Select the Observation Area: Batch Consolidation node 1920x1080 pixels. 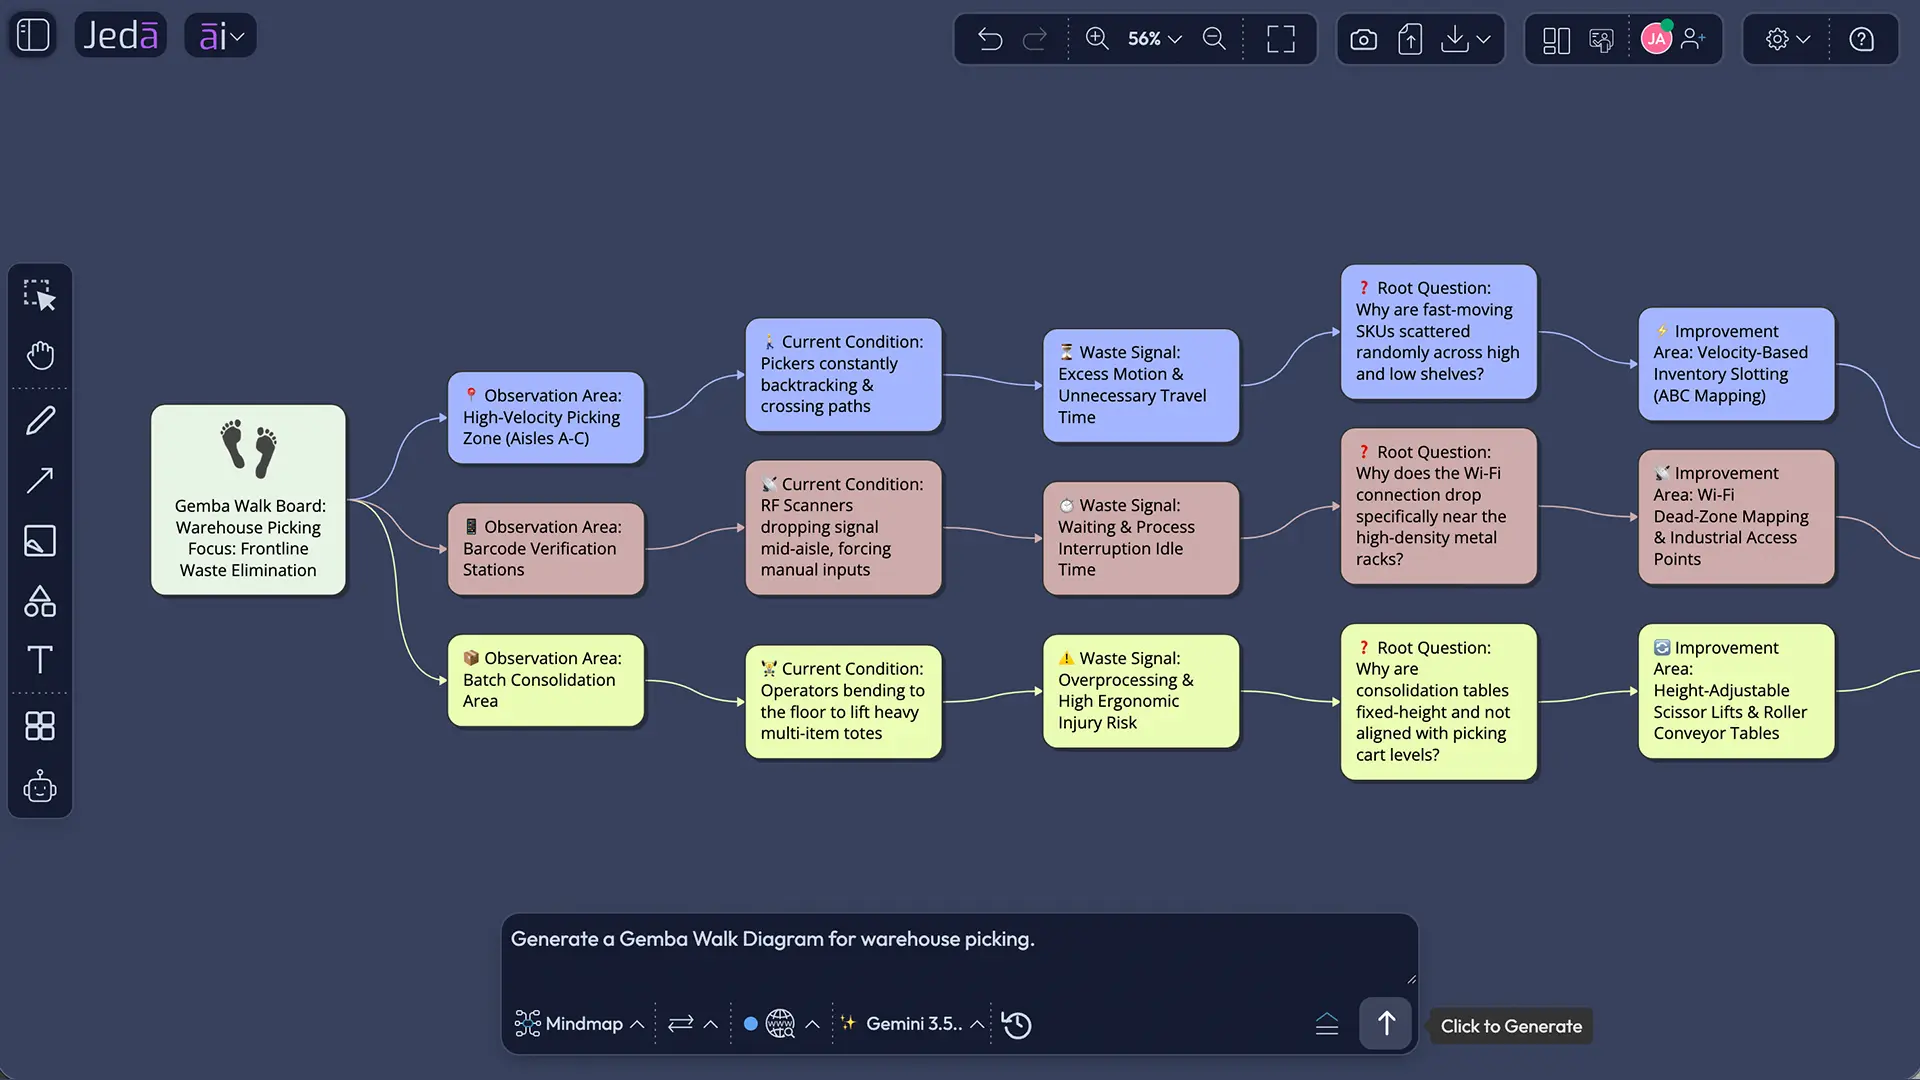pos(546,680)
